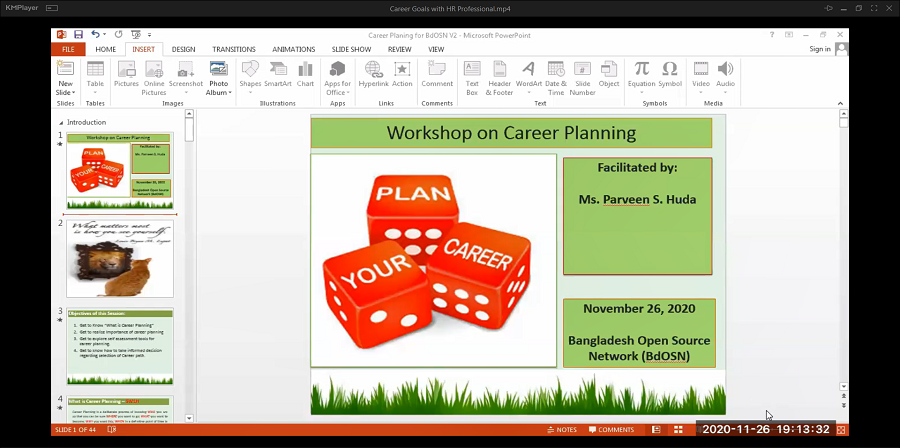This screenshot has height=448, width=900.
Task: Start slideshow from beginning in Quick Access Toolbar
Action: [136, 34]
